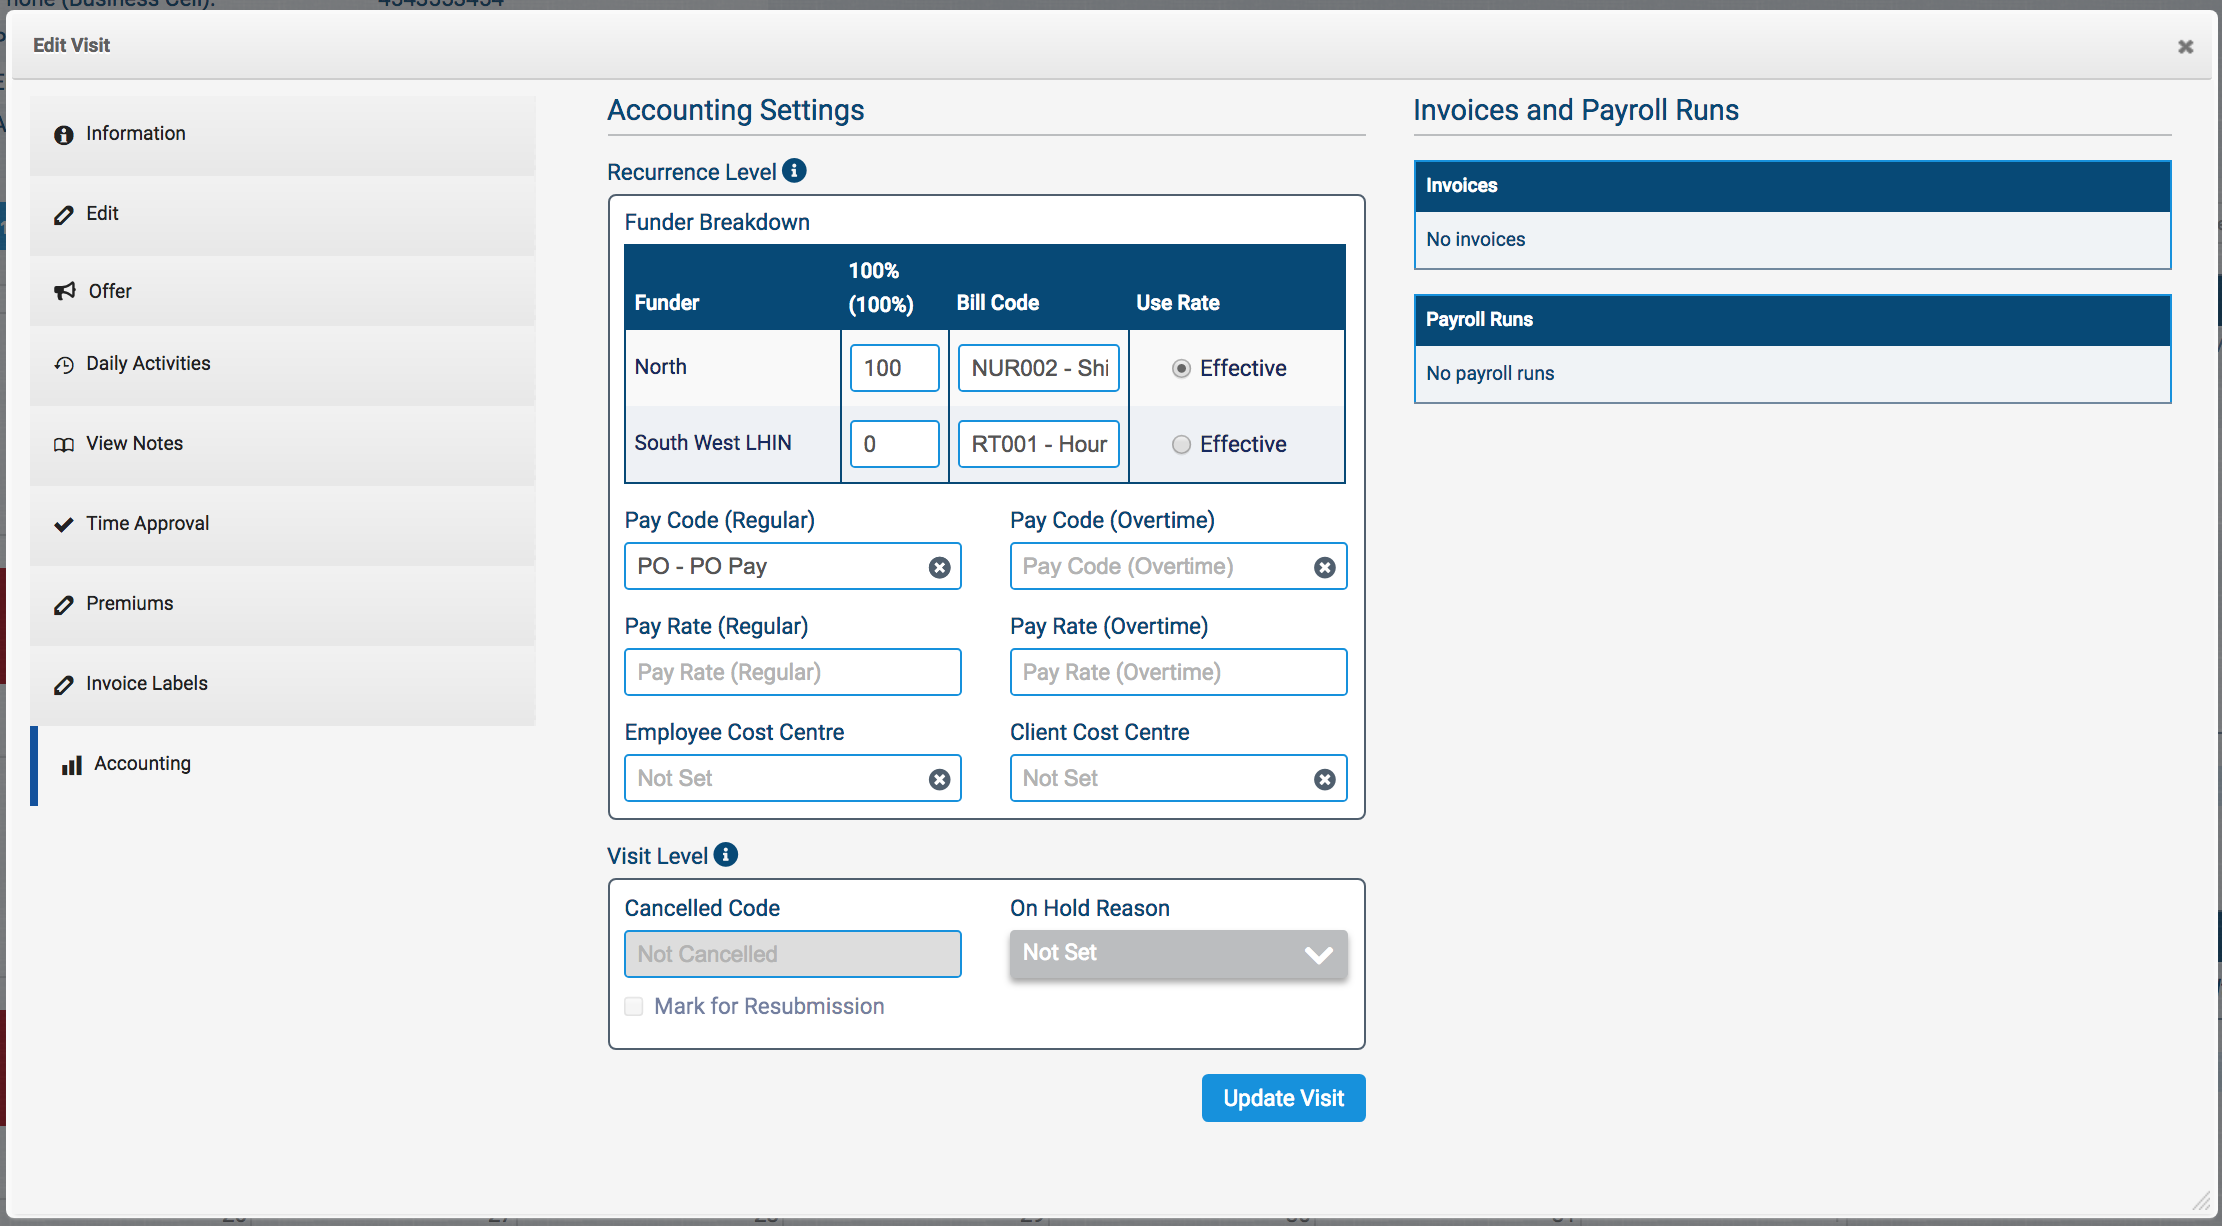Click the Visit Level info icon
The height and width of the screenshot is (1226, 2222).
coord(726,855)
